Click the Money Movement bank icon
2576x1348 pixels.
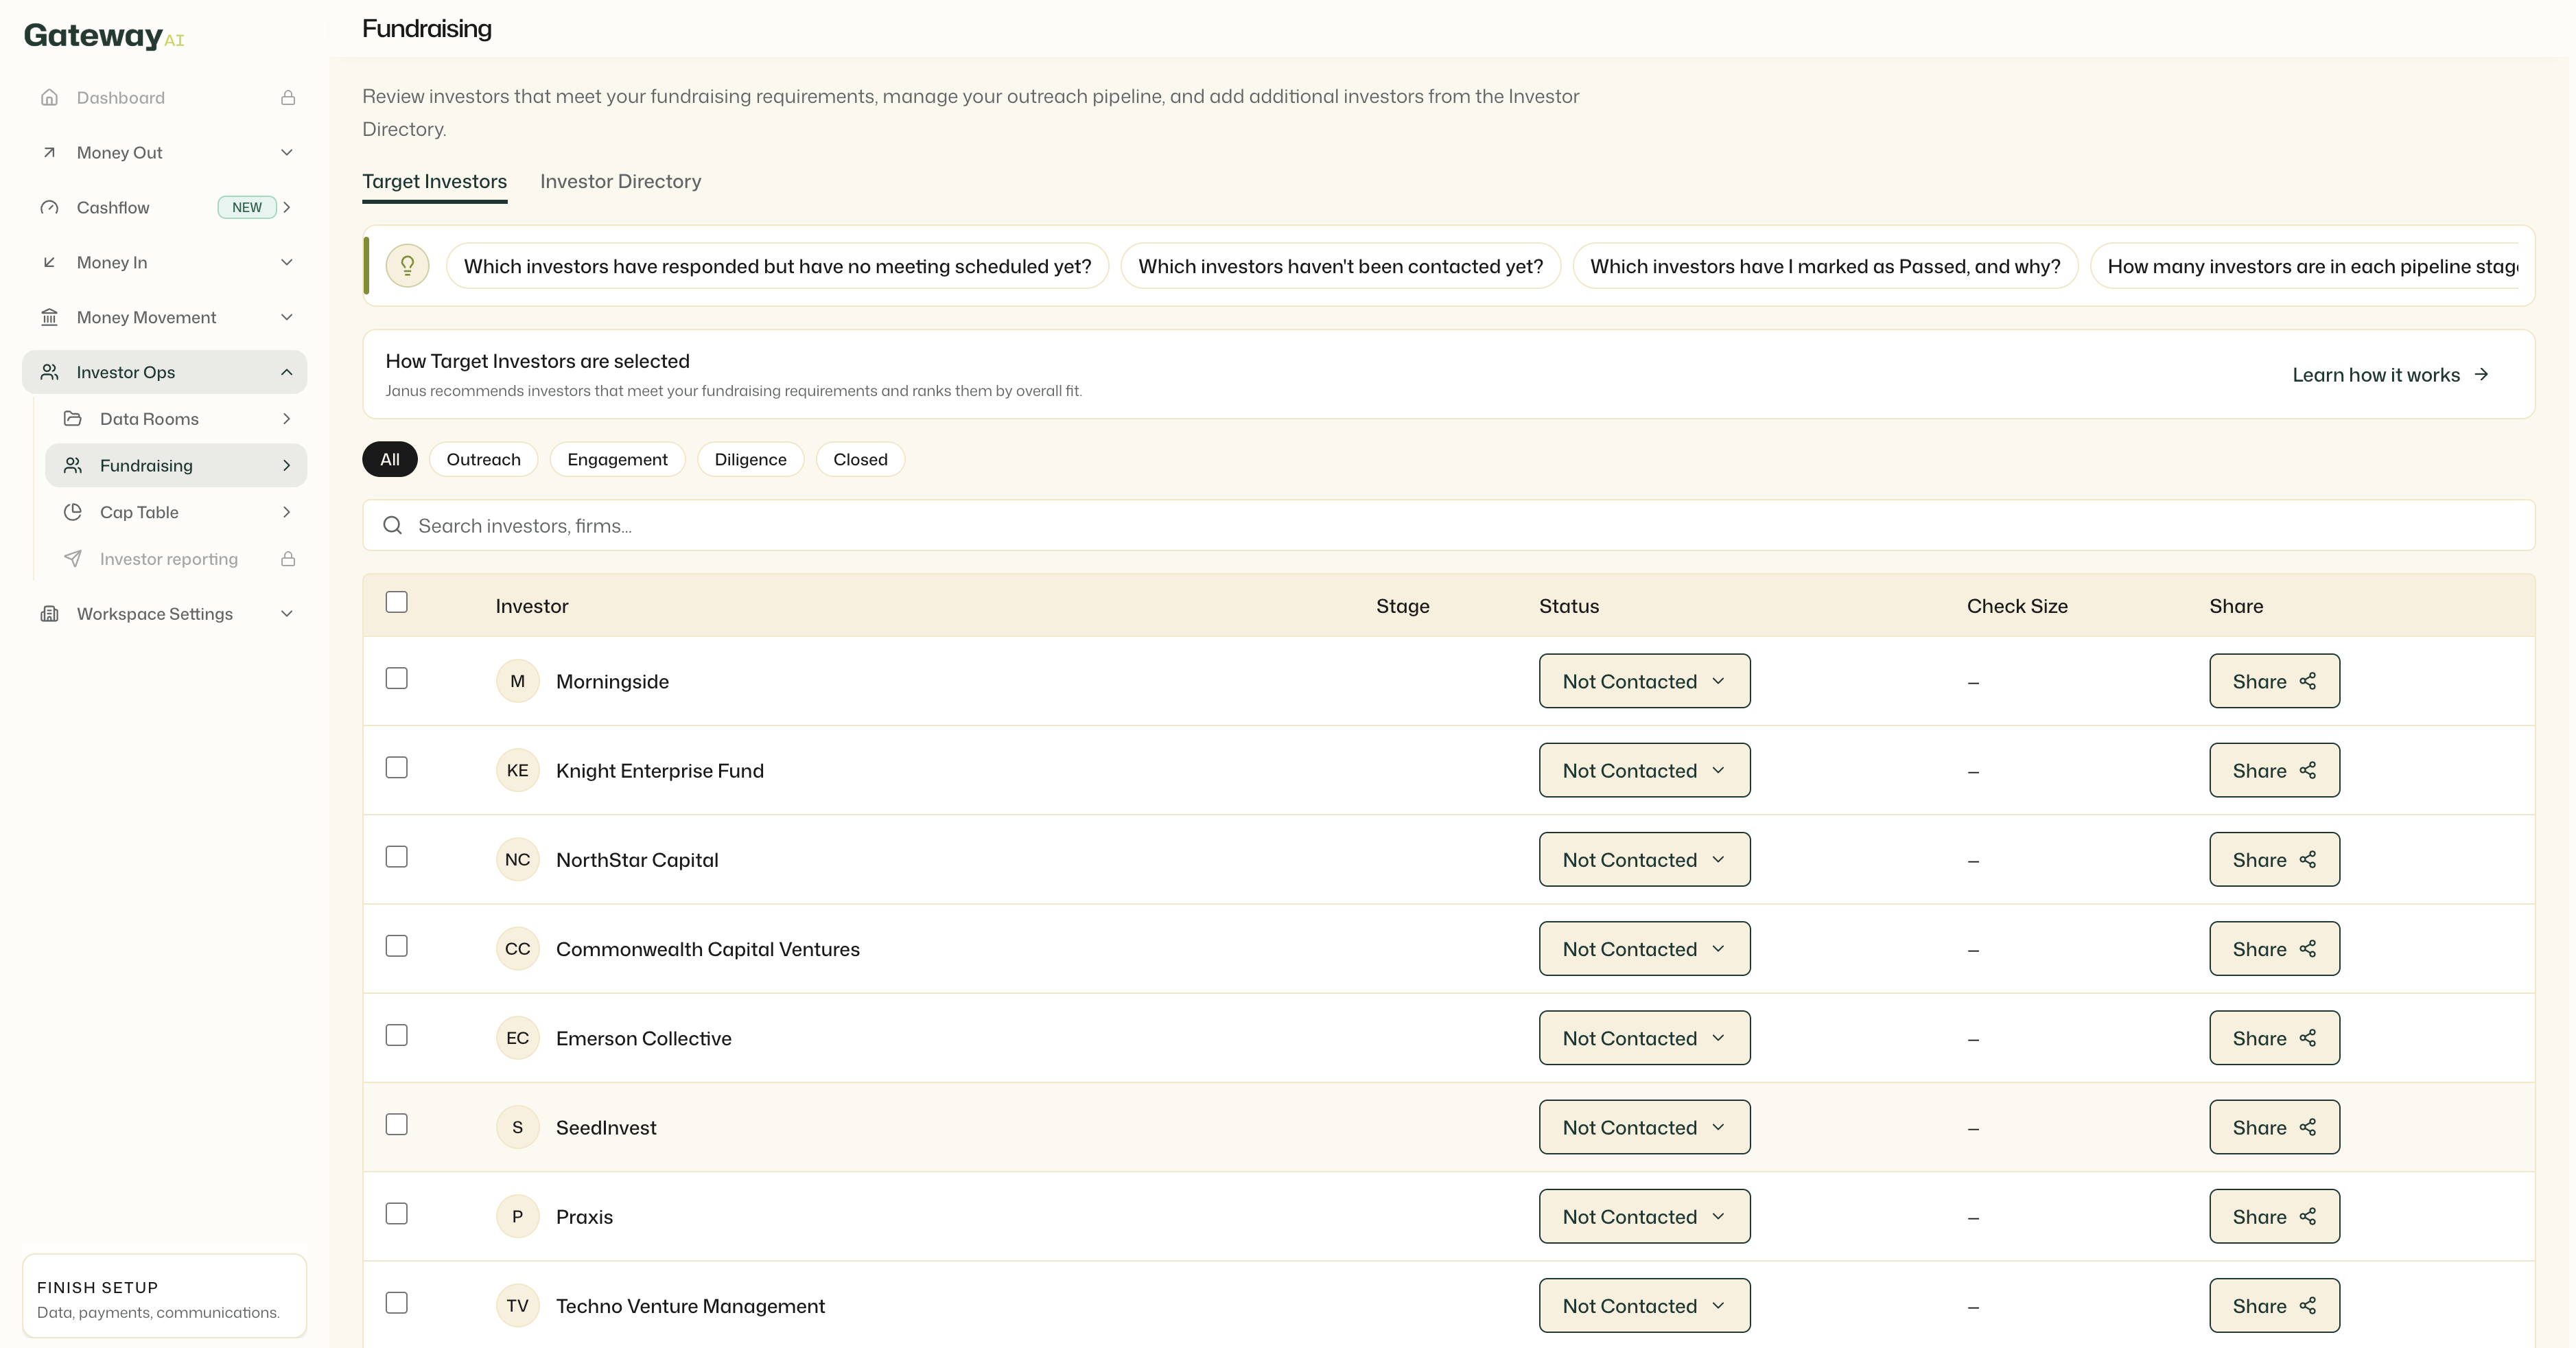click(x=49, y=317)
